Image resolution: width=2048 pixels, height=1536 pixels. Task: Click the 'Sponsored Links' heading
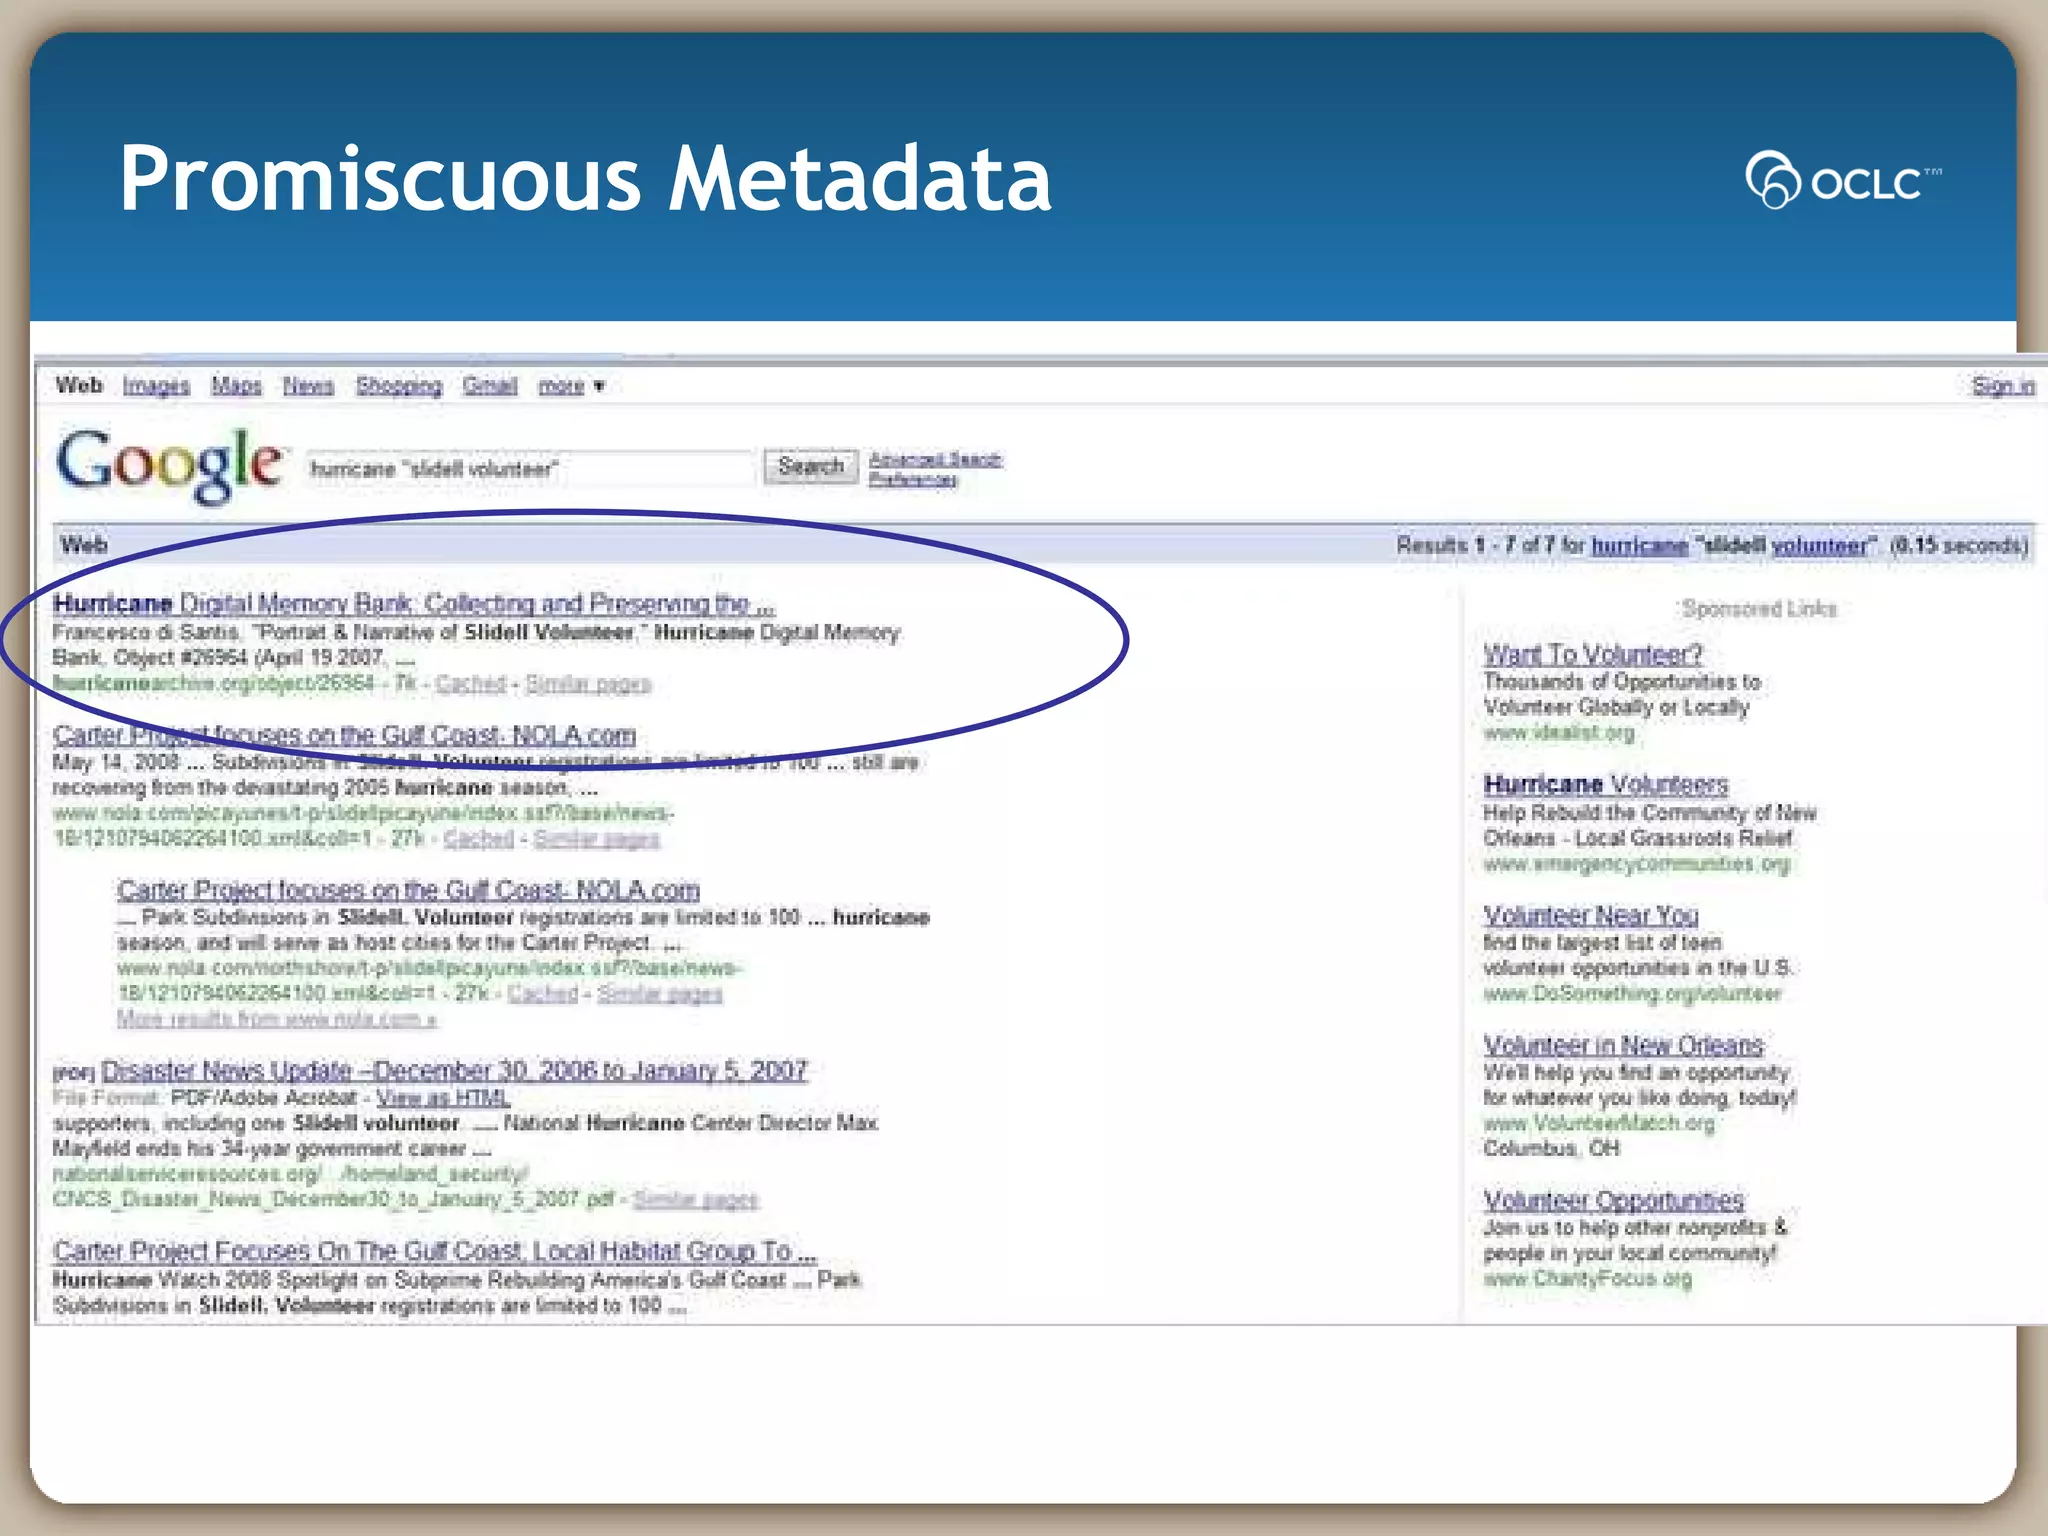(x=1759, y=609)
